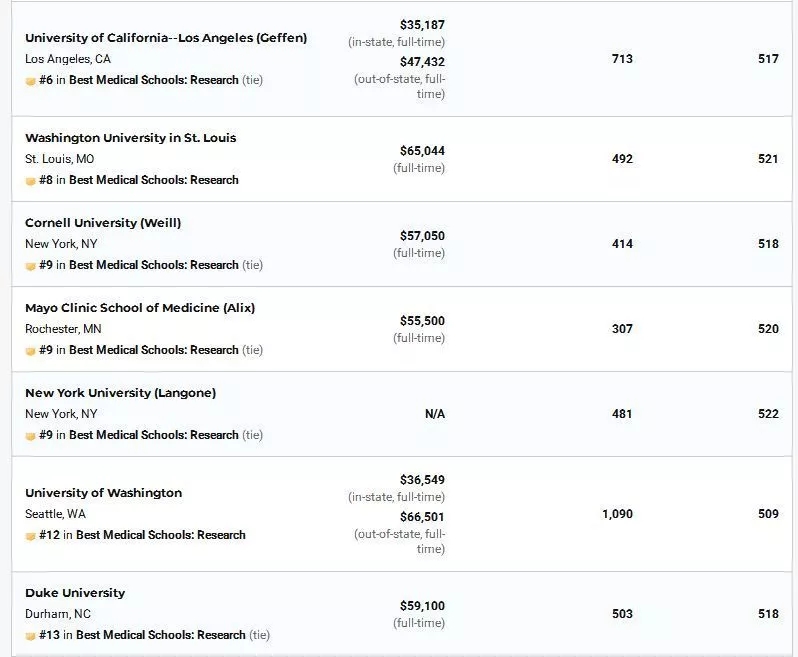Click the Duke University ranking badge icon

click(31, 635)
